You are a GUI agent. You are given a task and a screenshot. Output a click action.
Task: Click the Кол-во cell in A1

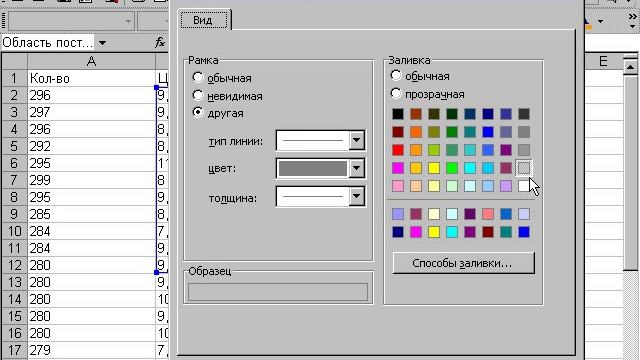(91, 78)
